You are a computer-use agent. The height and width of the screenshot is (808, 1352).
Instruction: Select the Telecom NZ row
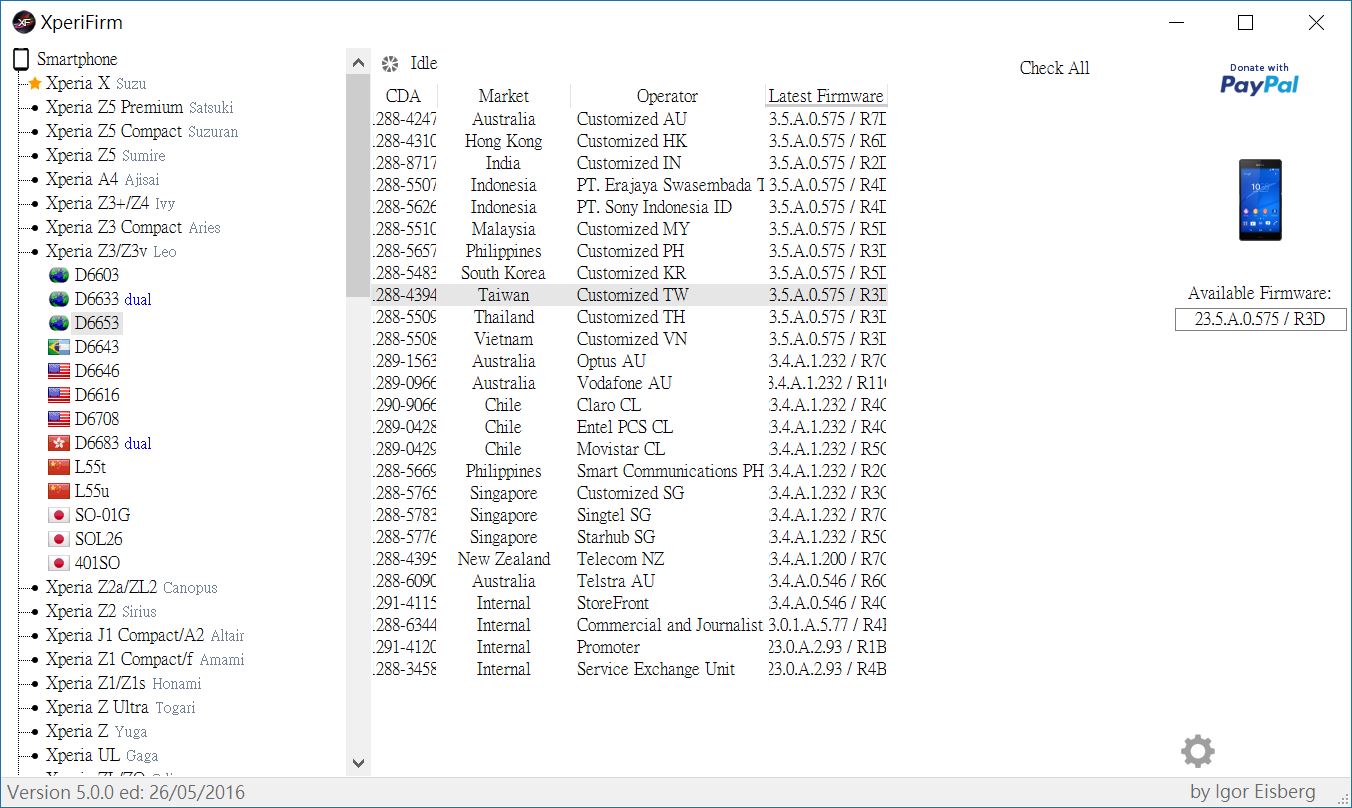[x=629, y=559]
